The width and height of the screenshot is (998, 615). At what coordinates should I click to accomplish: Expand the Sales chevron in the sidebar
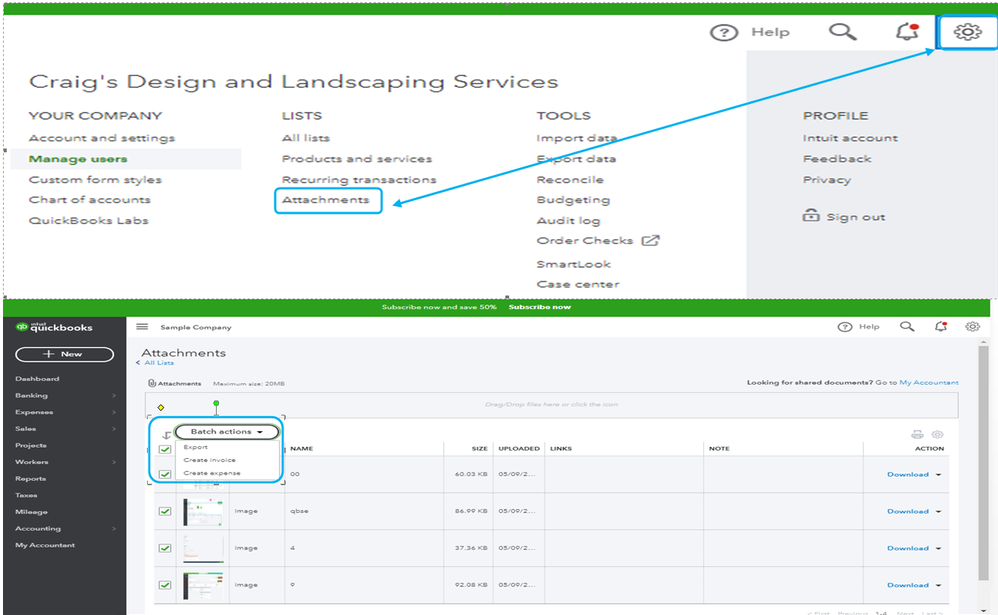pos(114,428)
